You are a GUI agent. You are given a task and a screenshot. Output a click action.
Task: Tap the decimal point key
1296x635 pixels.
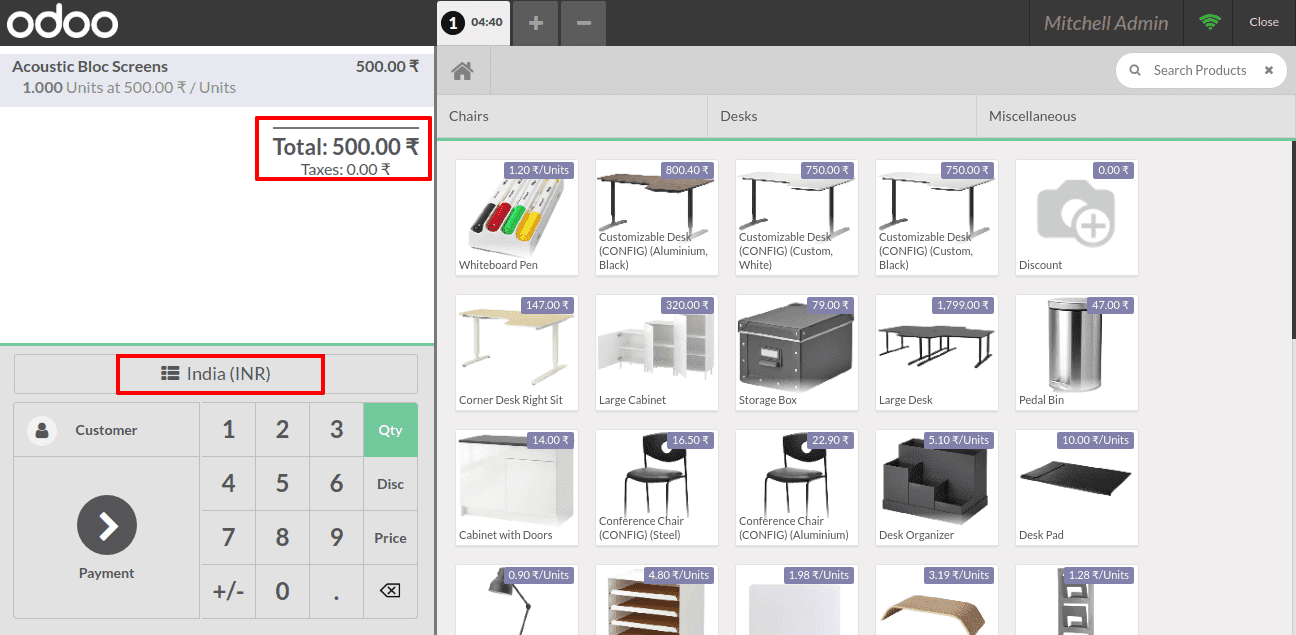[337, 591]
